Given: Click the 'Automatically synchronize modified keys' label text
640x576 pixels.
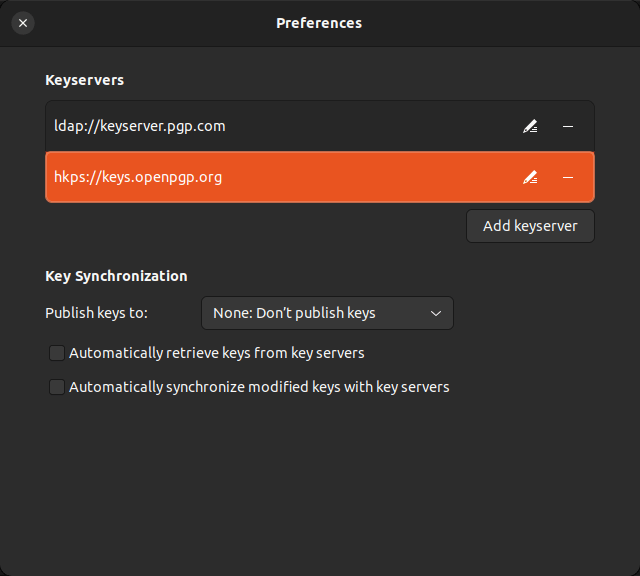Looking at the screenshot, I should click(x=259, y=387).
